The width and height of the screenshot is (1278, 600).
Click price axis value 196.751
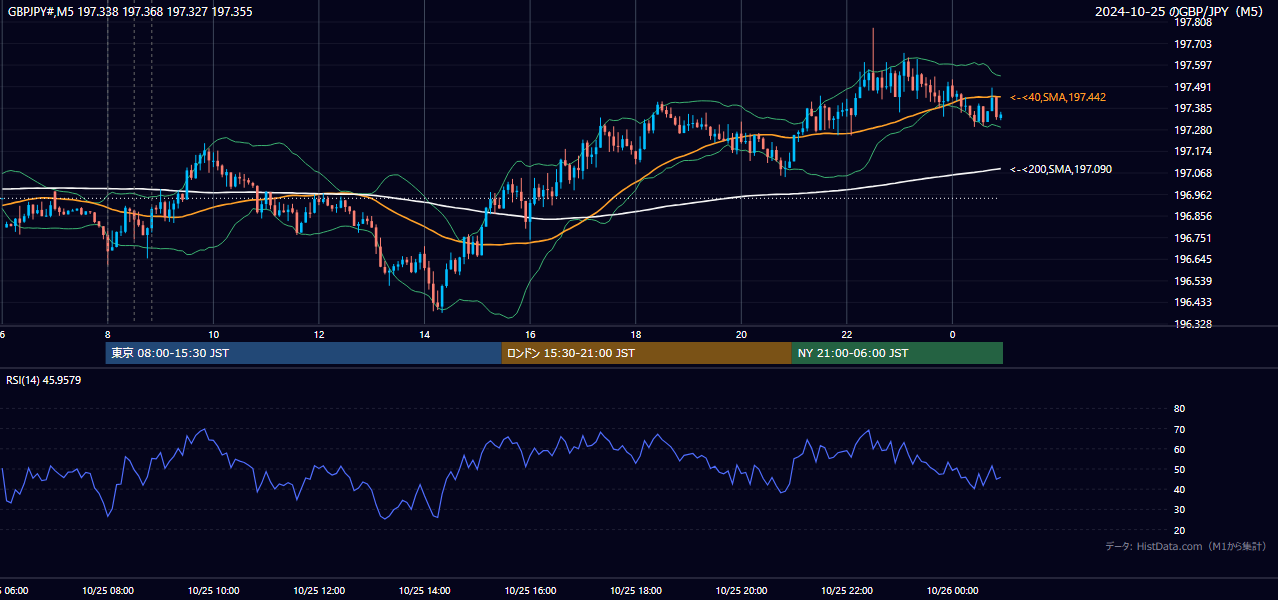[1193, 238]
